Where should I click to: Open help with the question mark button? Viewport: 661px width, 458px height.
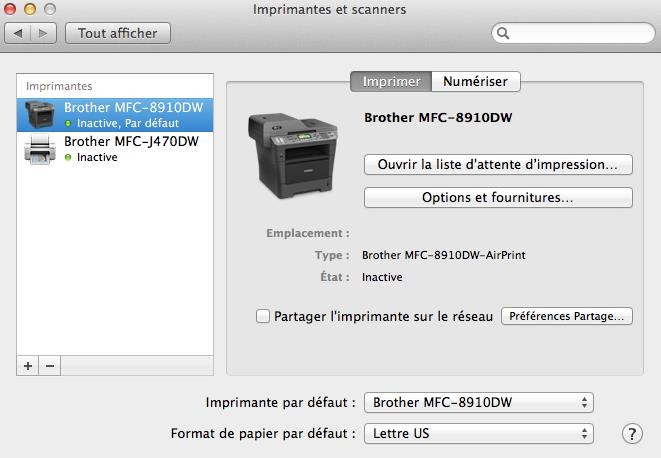pos(632,434)
